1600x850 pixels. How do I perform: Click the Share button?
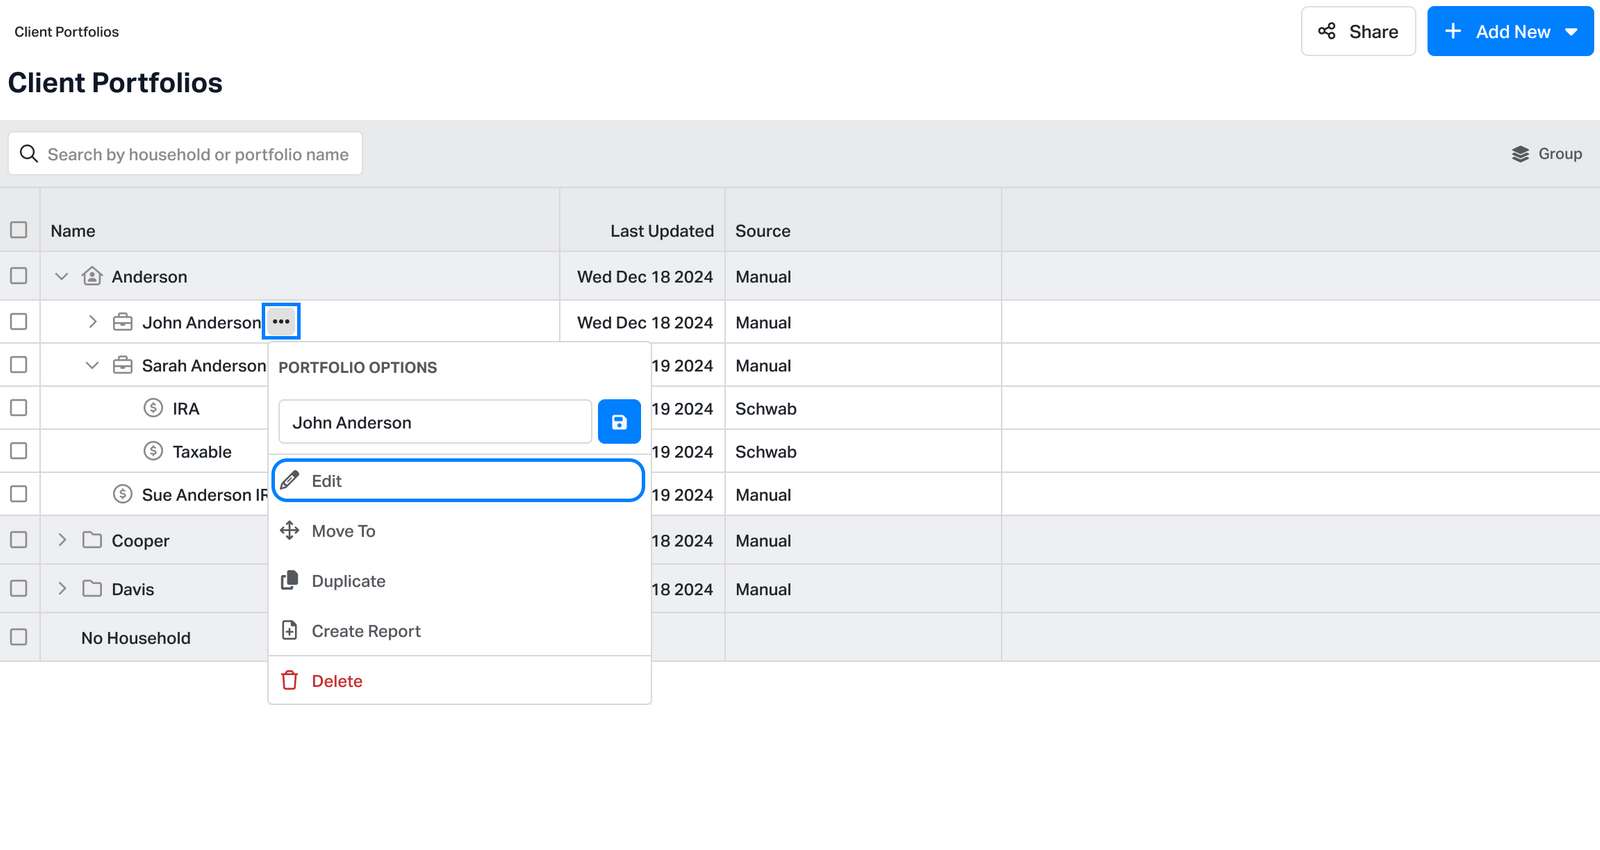tap(1358, 31)
